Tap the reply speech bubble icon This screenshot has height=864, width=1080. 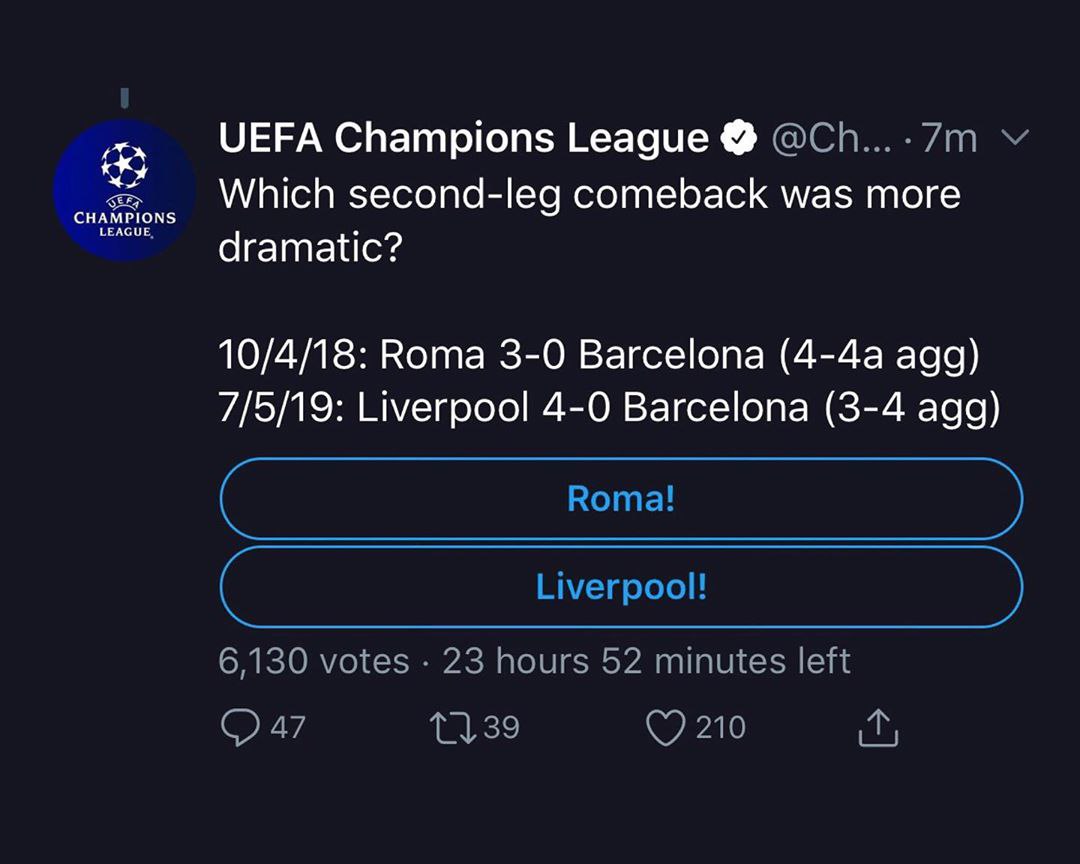pyautogui.click(x=240, y=728)
